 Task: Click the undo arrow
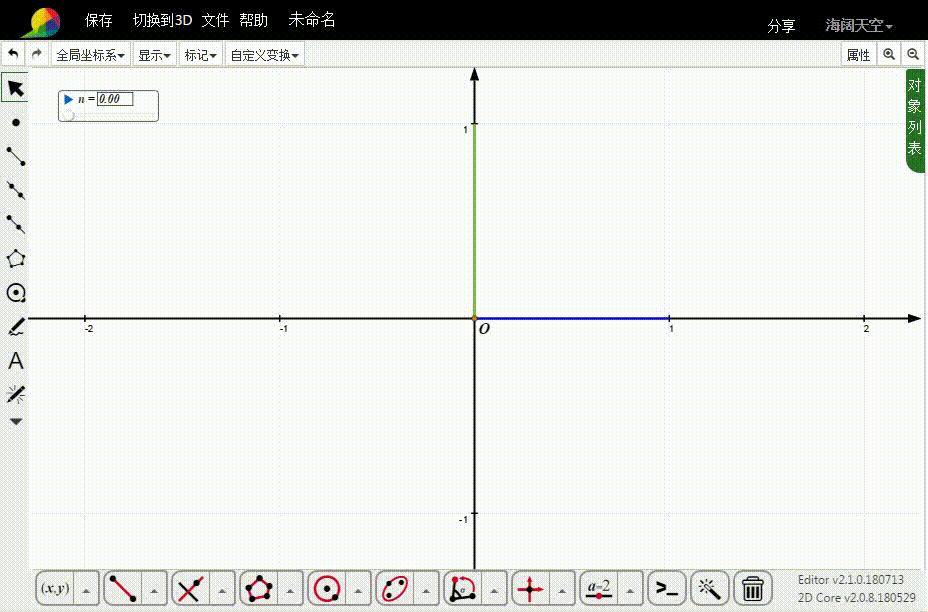tap(13, 54)
